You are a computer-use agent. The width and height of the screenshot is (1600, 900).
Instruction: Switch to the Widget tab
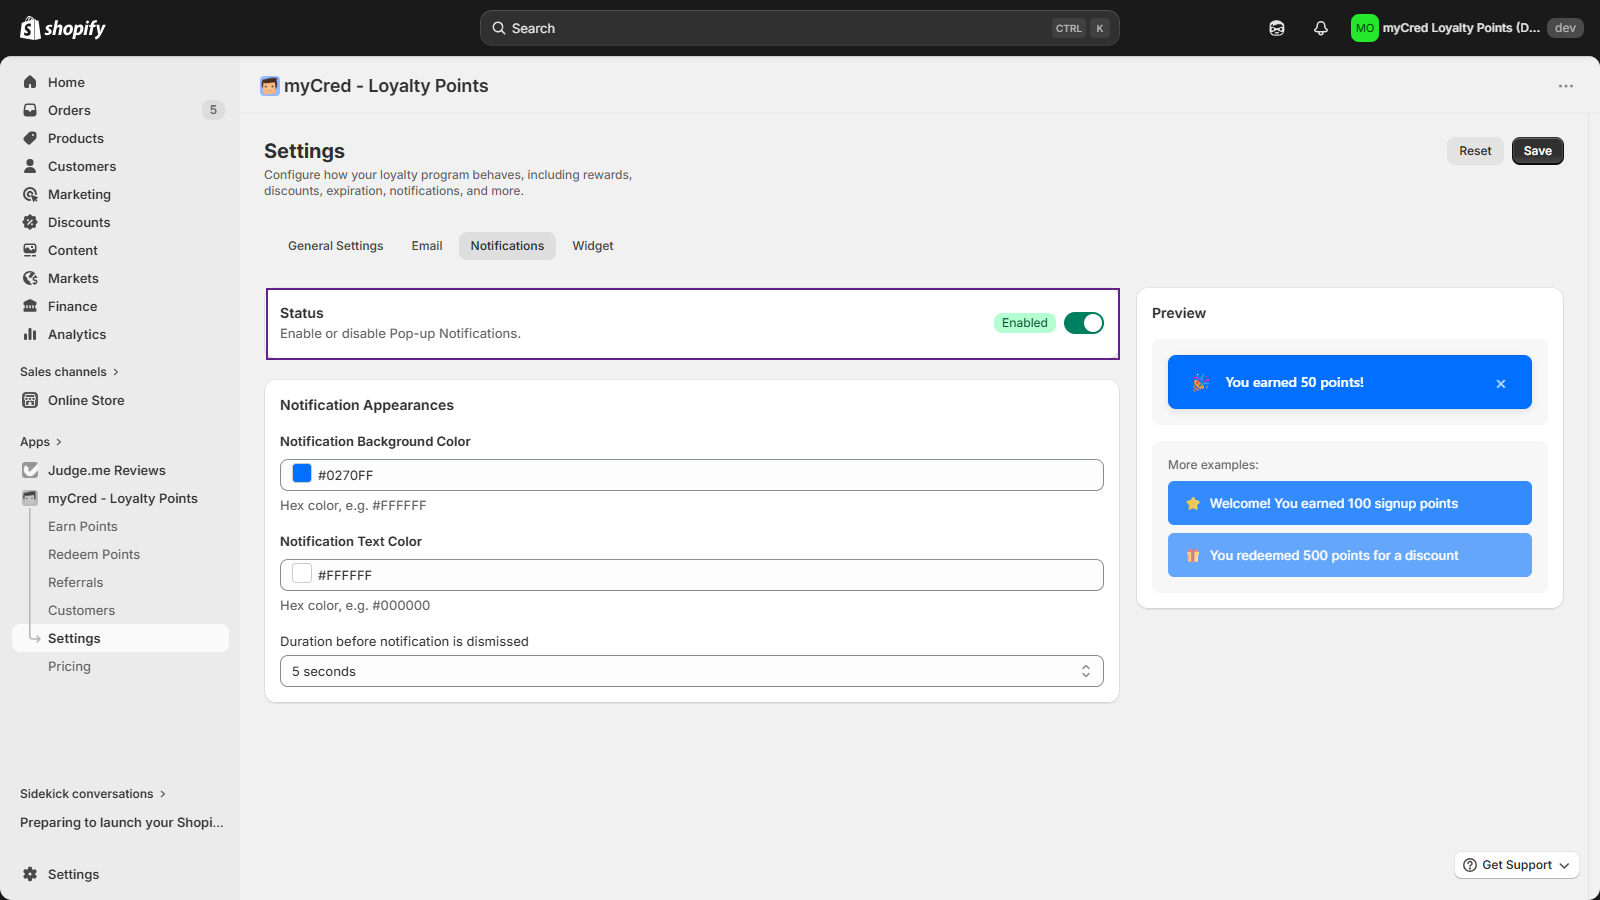click(592, 246)
